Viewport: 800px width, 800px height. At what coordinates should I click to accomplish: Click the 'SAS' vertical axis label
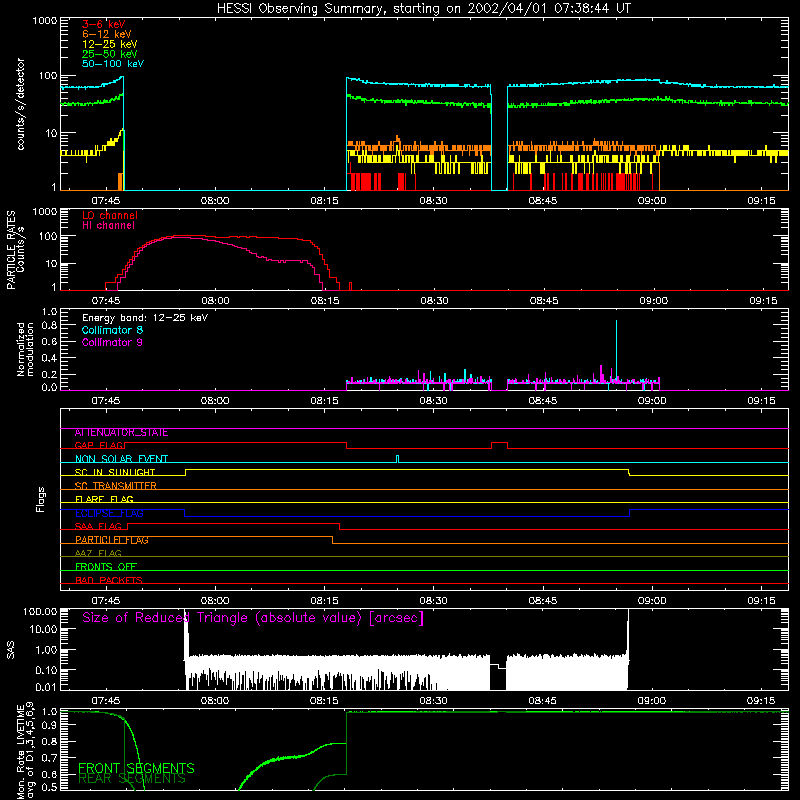(11, 650)
